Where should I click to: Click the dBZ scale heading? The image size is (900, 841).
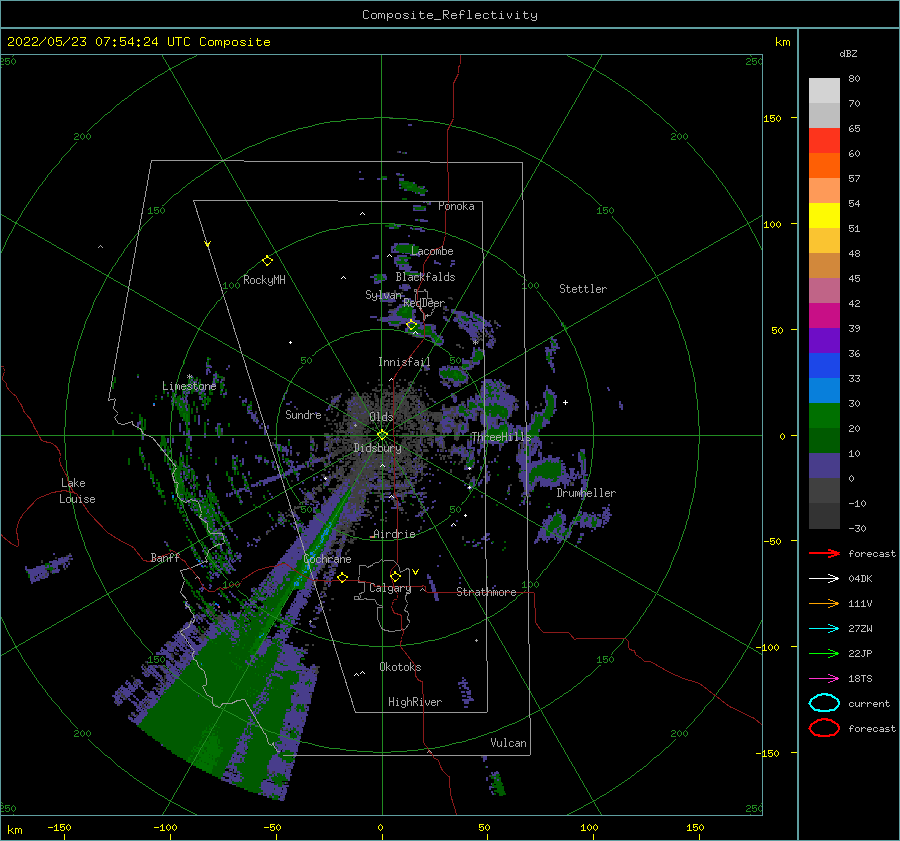tap(848, 53)
